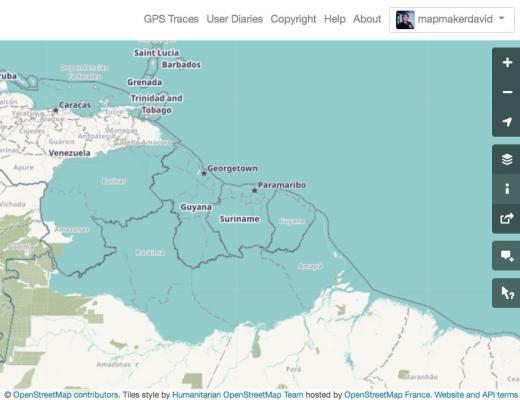
Task: Open the Help page
Action: pos(335,19)
